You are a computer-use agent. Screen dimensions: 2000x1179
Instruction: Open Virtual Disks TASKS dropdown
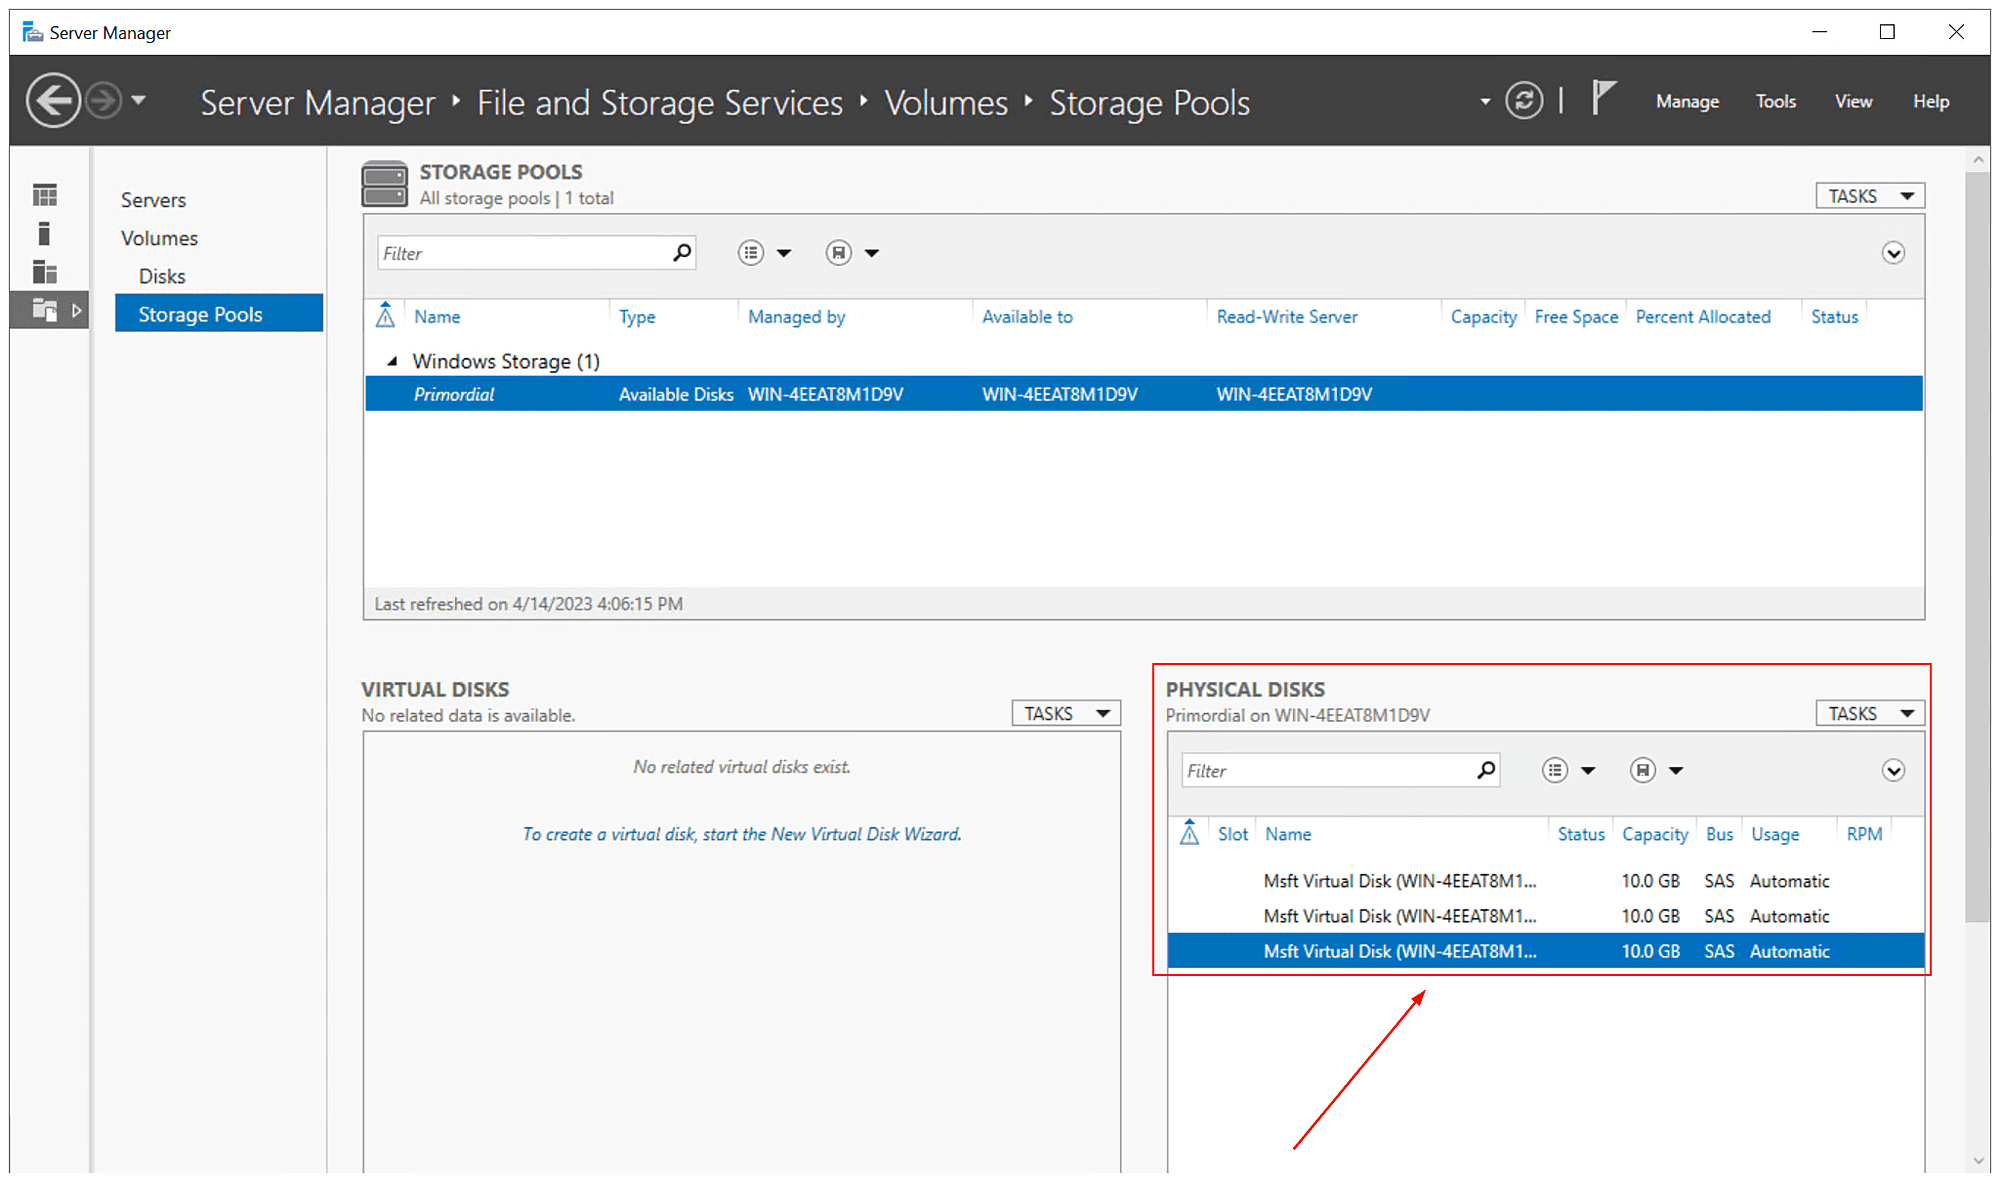click(x=1066, y=713)
